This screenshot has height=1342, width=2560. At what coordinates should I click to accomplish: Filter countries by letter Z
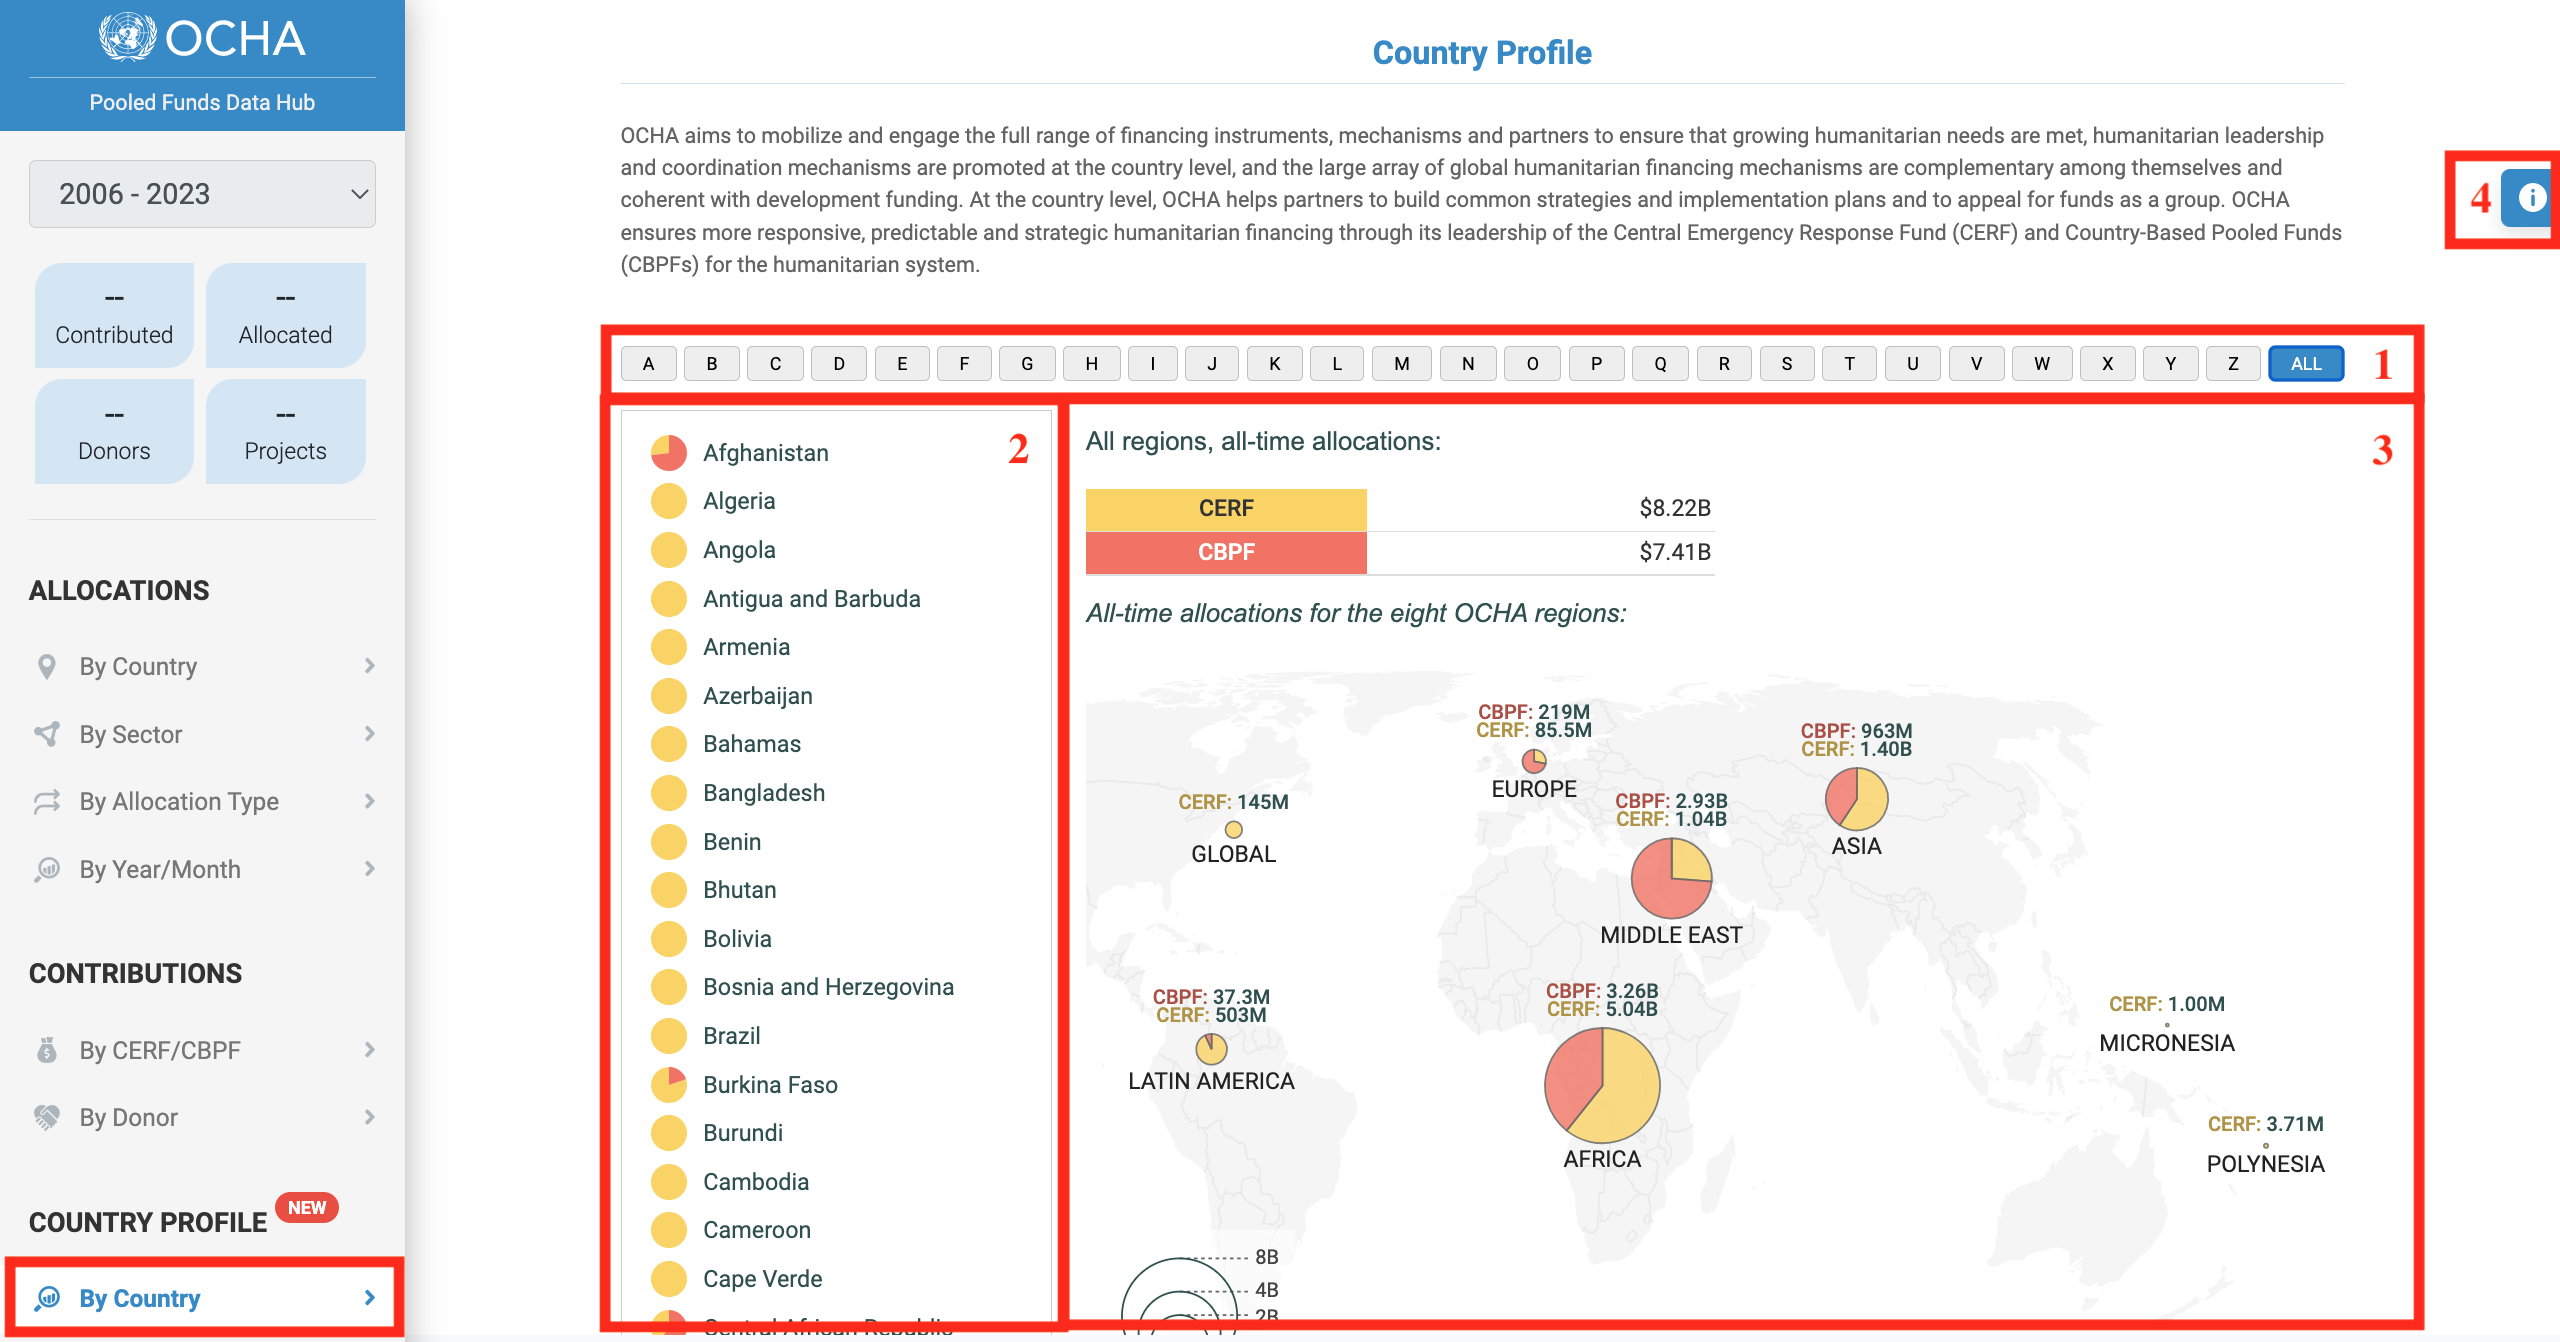point(2232,364)
